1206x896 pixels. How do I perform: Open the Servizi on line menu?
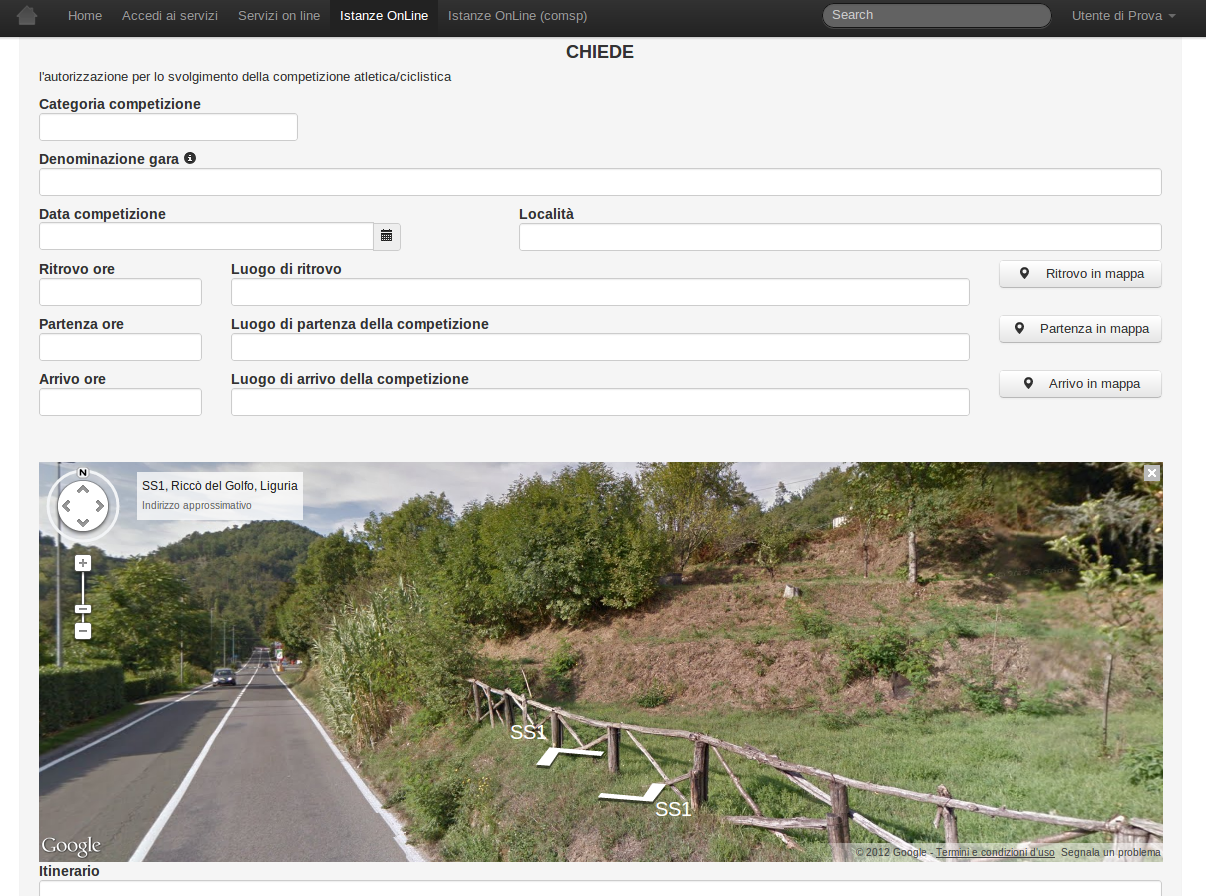pyautogui.click(x=279, y=16)
